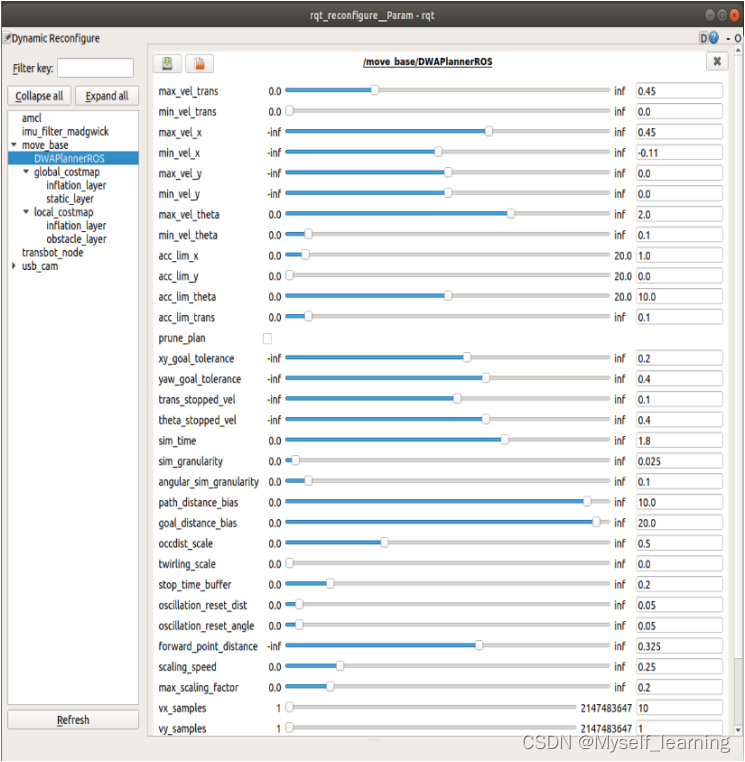Image resolution: width=745 pixels, height=762 pixels.
Task: Click the occdist_scale slider handle
Action: coord(384,542)
